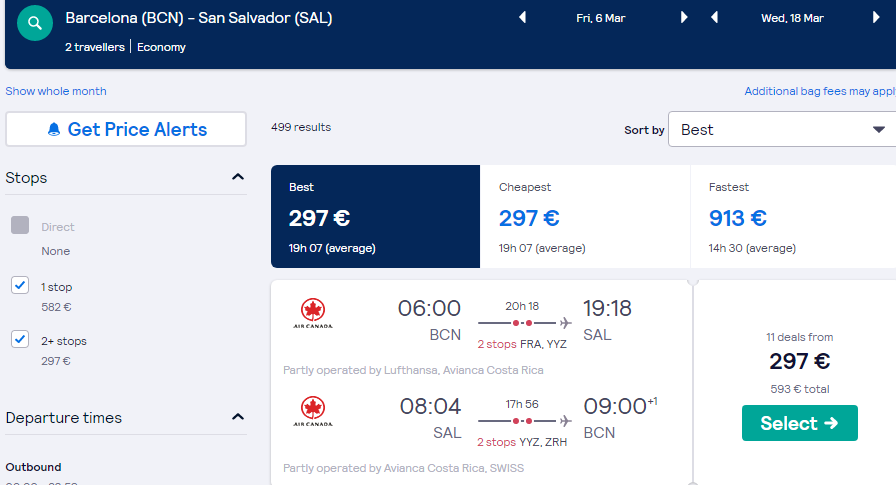Move return date later than Wed, 18 Mar
The height and width of the screenshot is (485, 896).
[x=876, y=18]
